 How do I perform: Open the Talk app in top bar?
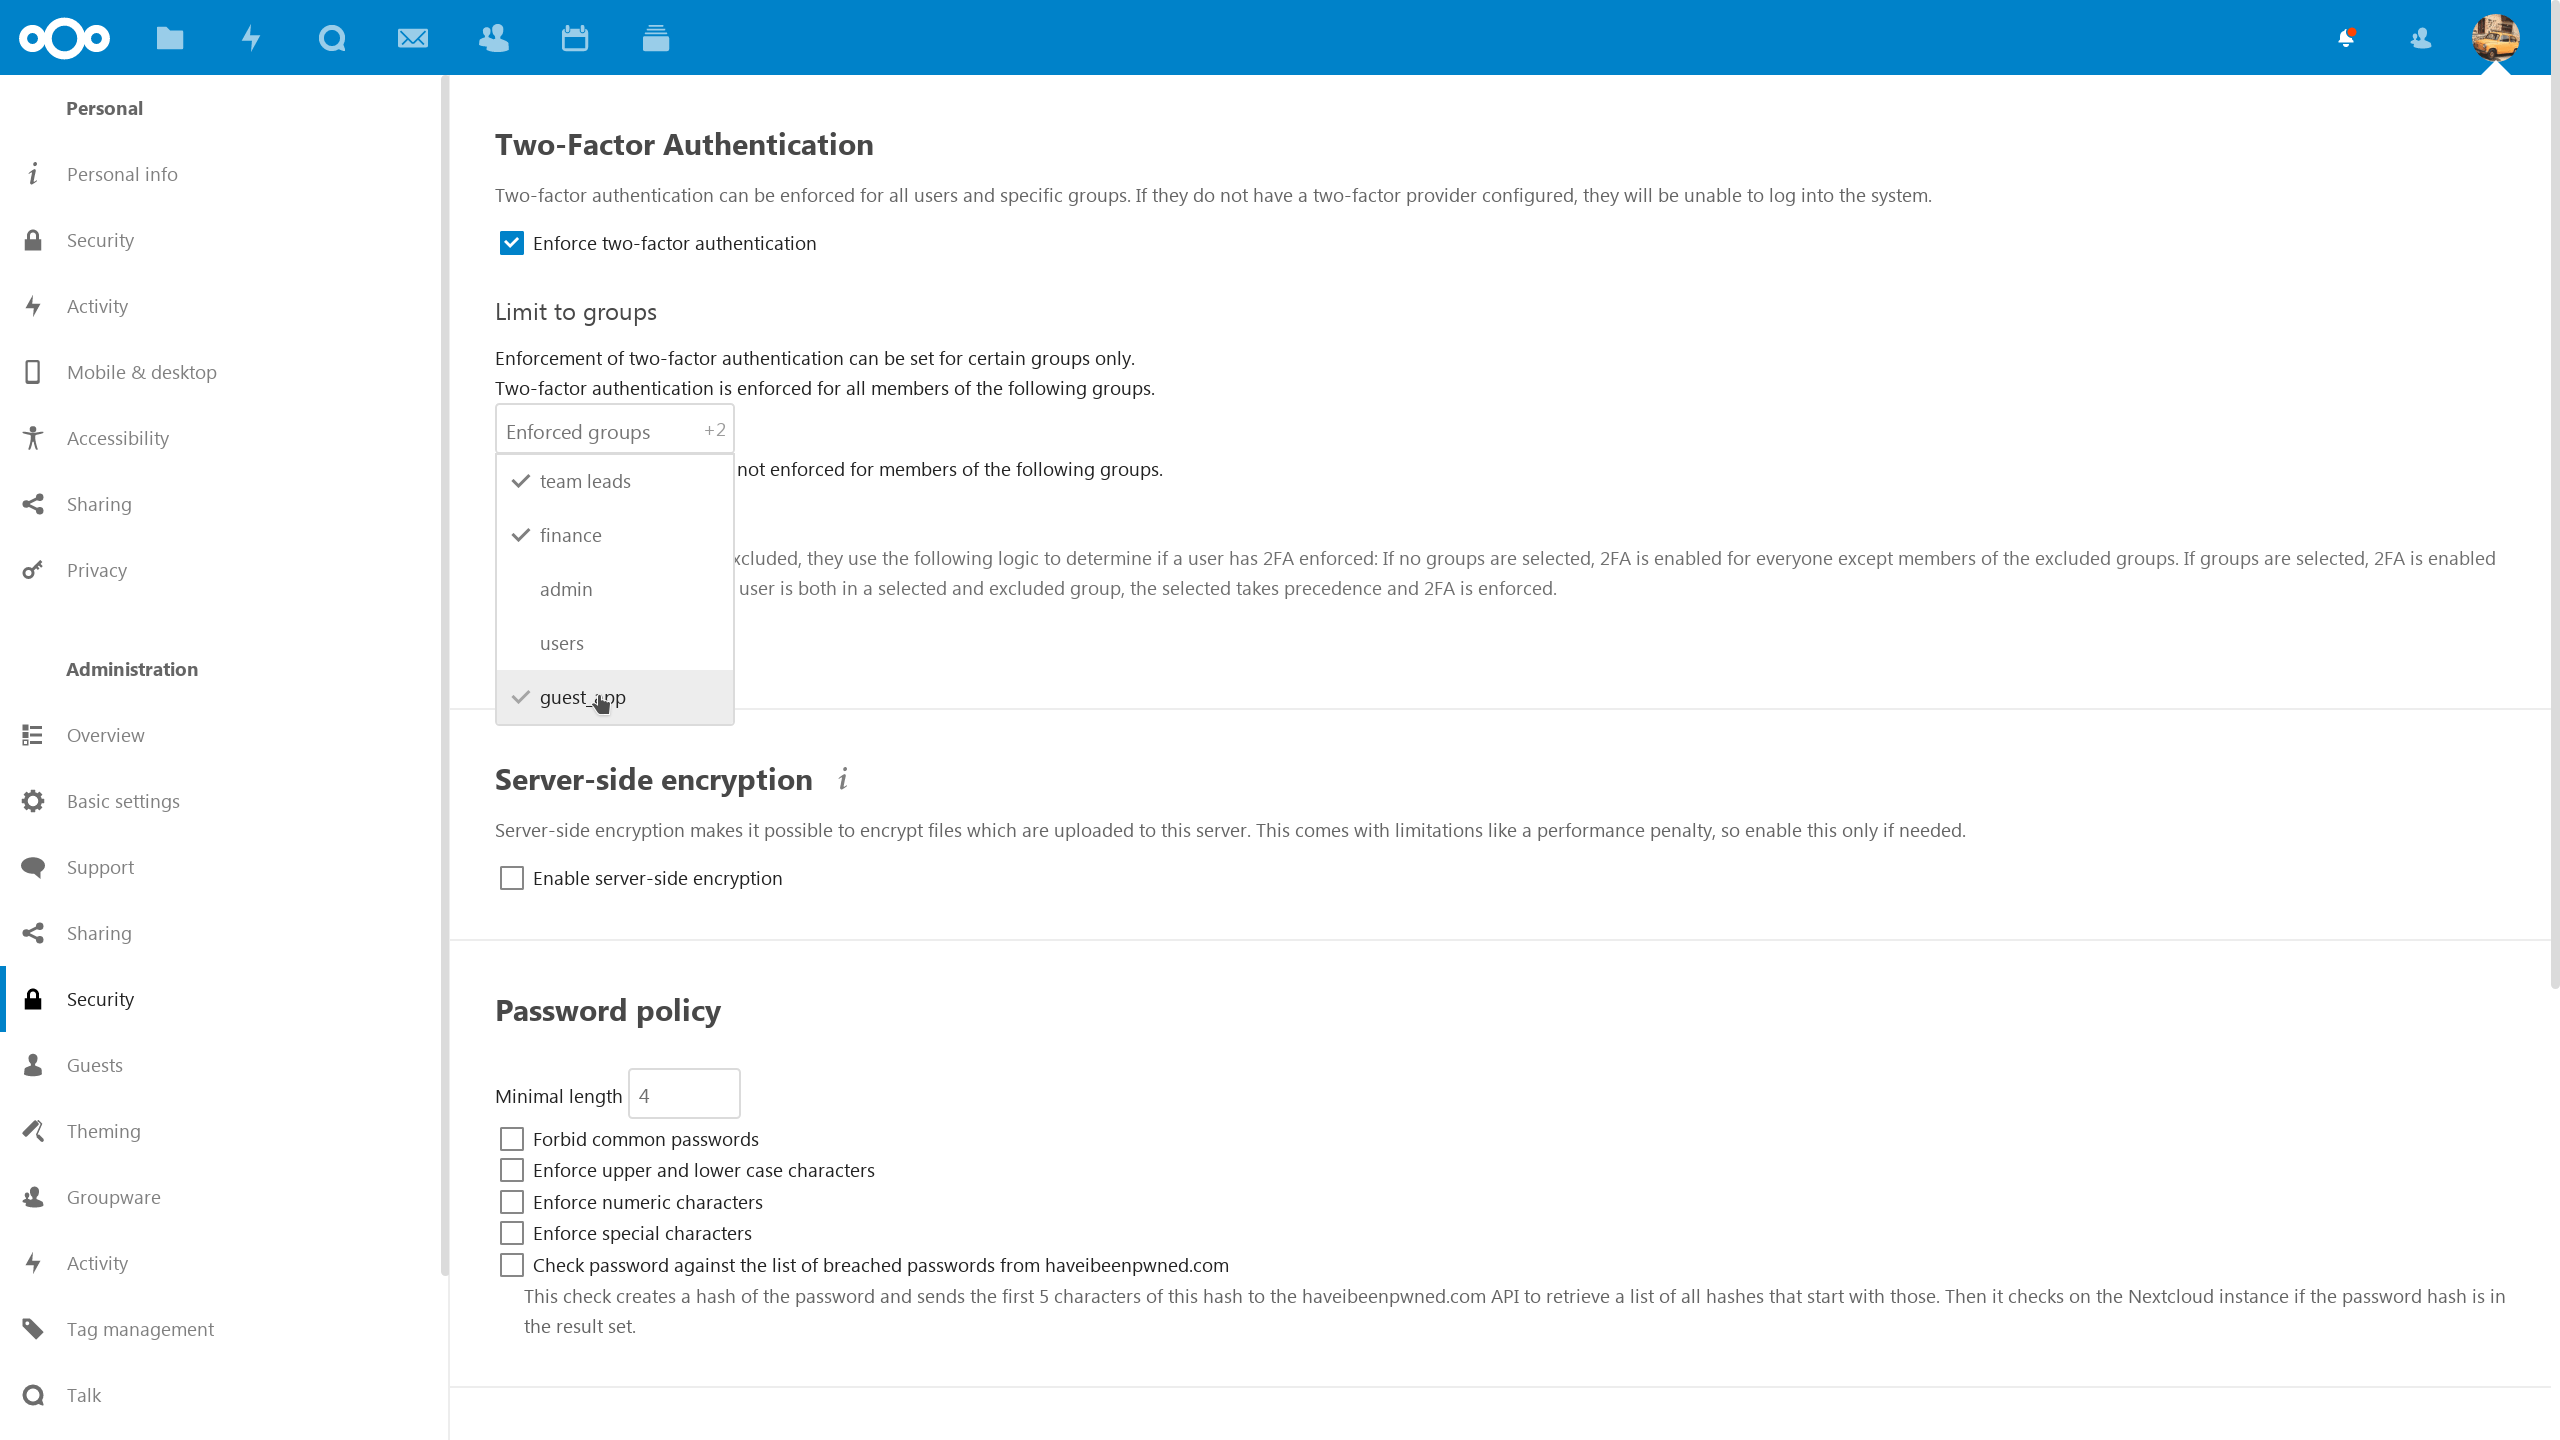[332, 38]
